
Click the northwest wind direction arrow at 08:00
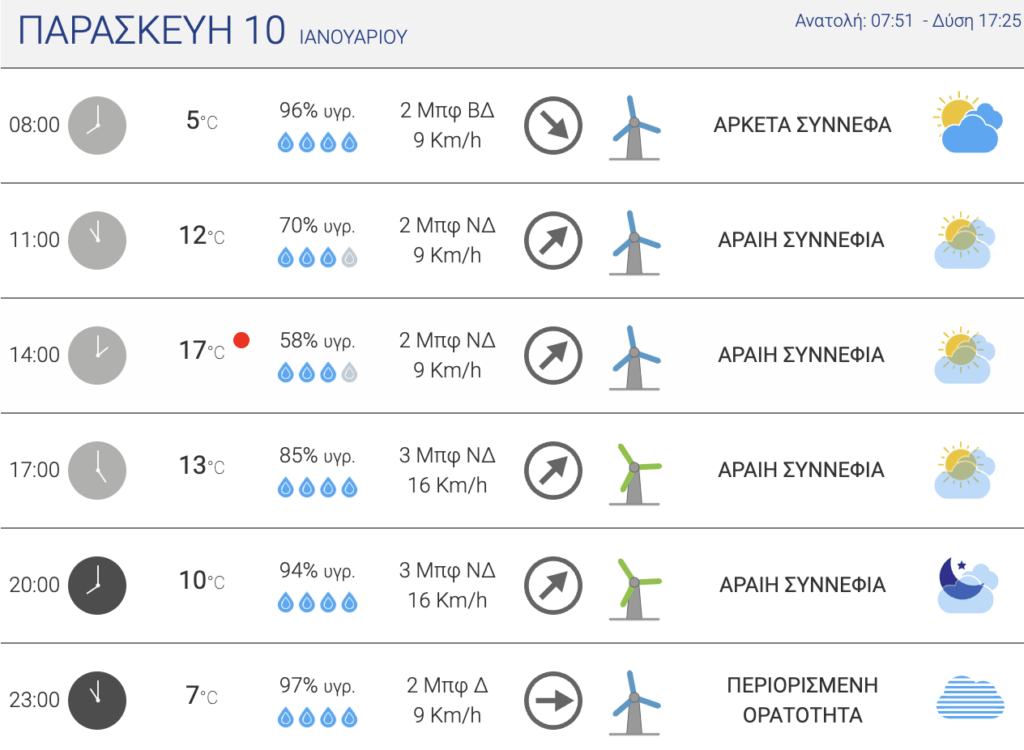(x=553, y=125)
